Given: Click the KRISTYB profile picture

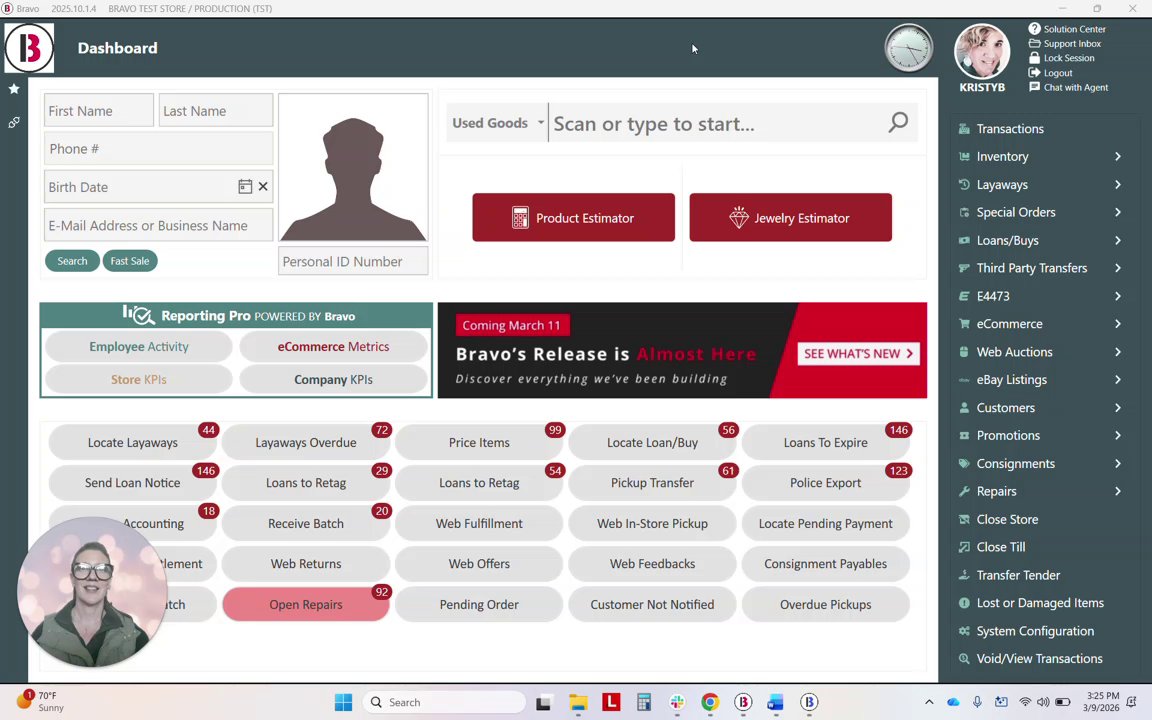Looking at the screenshot, I should 982,51.
